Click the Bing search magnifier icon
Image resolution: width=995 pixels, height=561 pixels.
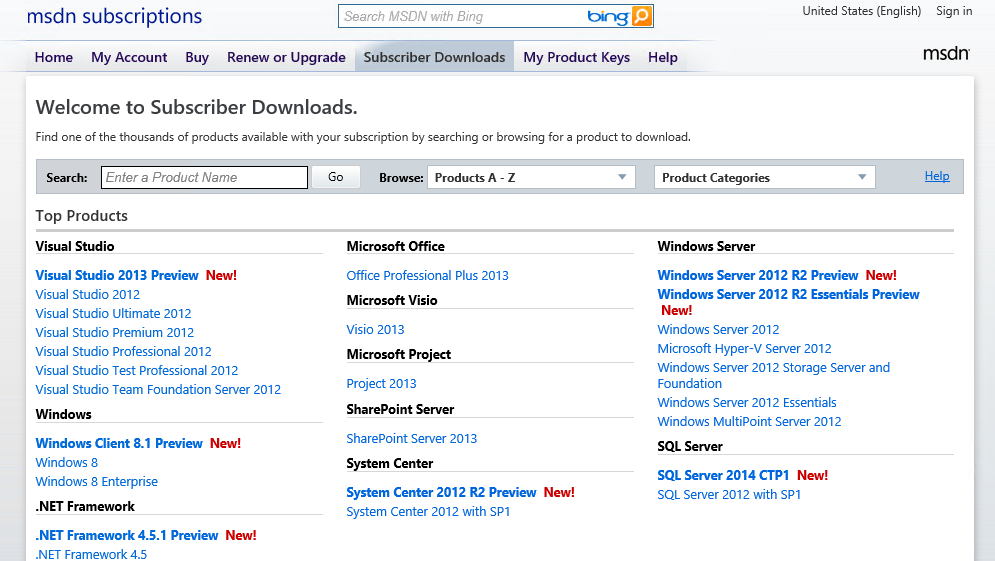(x=642, y=16)
